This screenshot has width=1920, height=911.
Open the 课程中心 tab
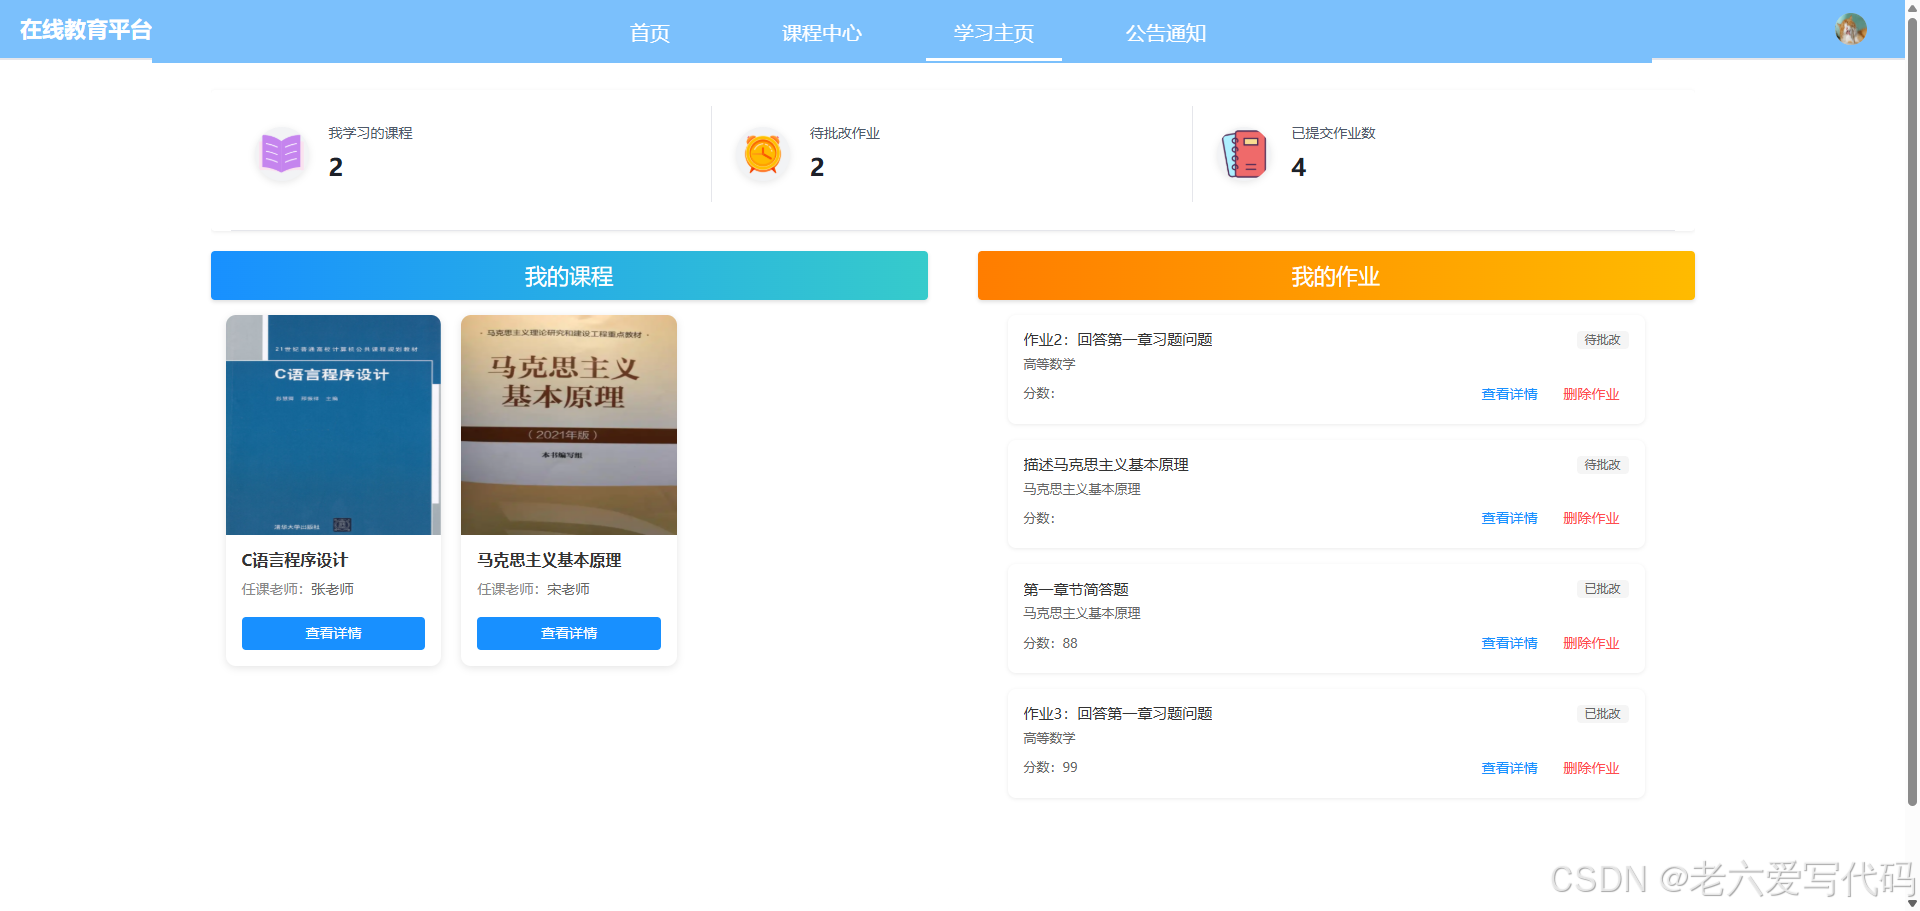click(822, 33)
